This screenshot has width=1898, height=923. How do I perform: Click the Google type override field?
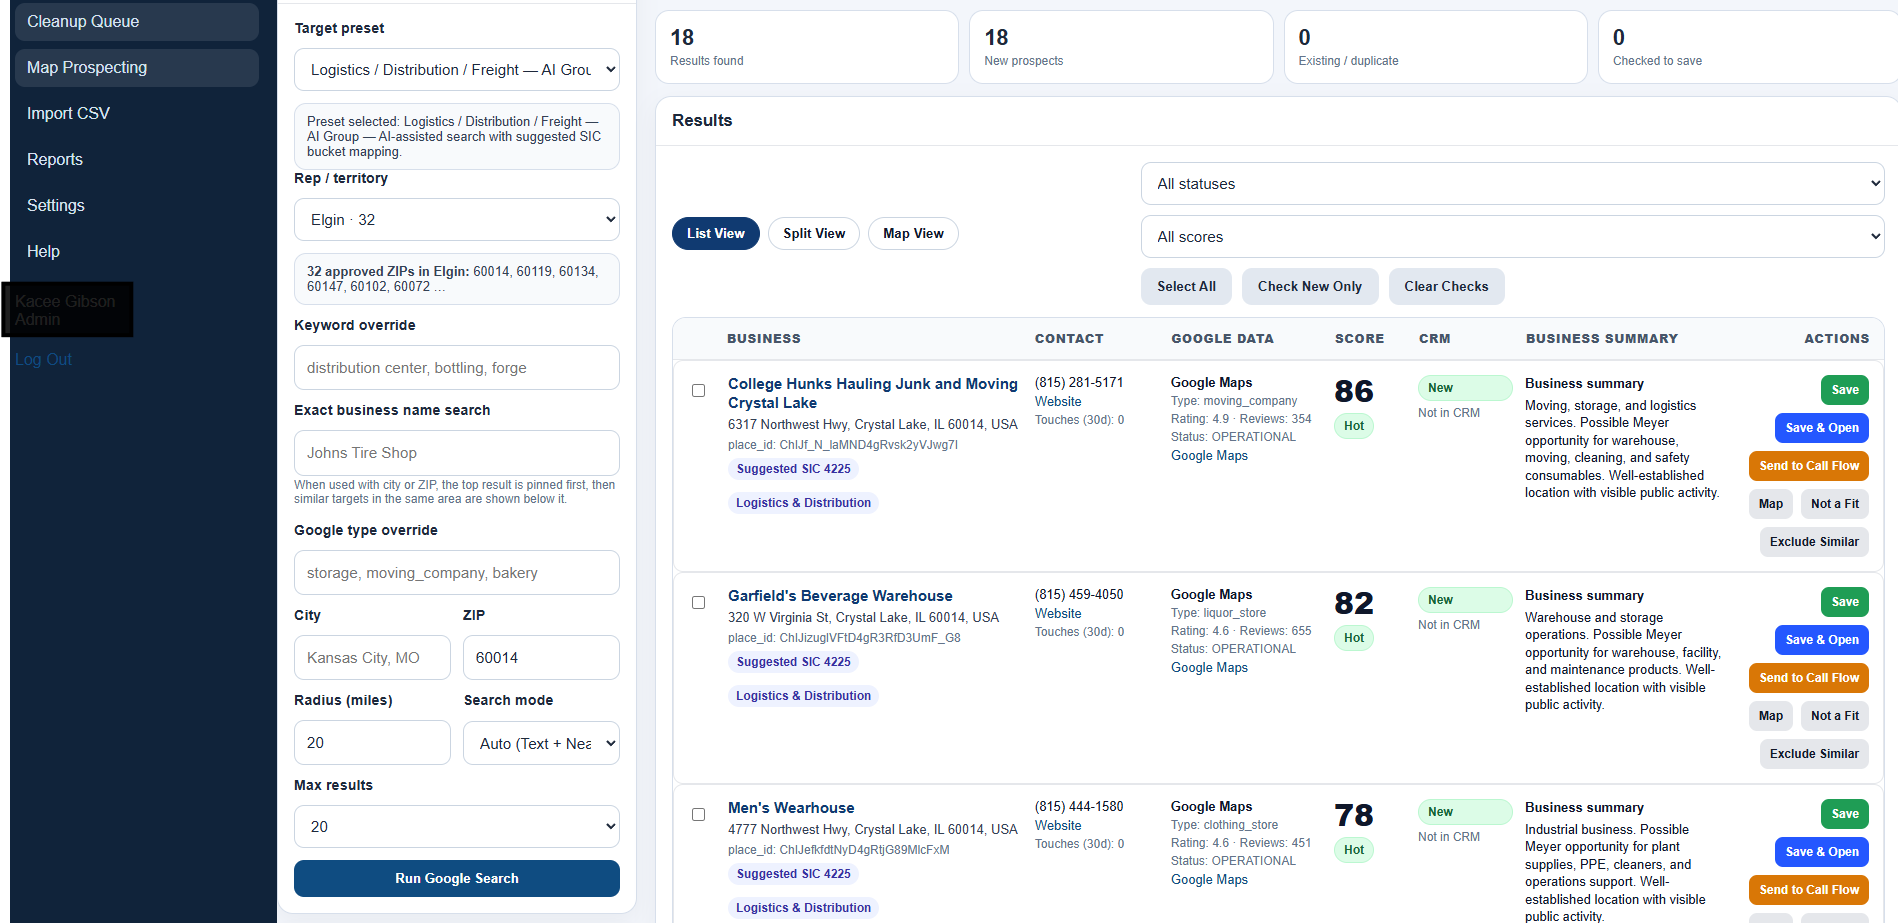click(x=457, y=573)
